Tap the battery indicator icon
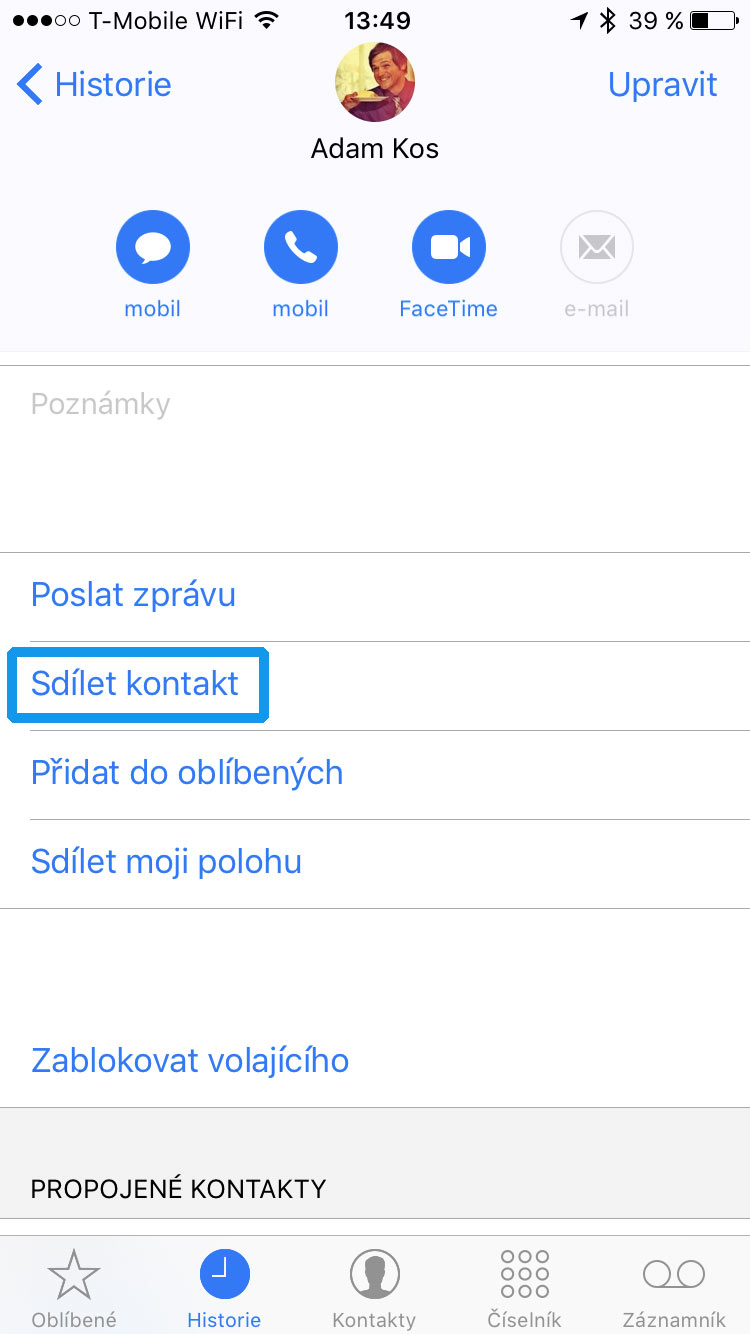This screenshot has height=1334, width=750. (713, 20)
